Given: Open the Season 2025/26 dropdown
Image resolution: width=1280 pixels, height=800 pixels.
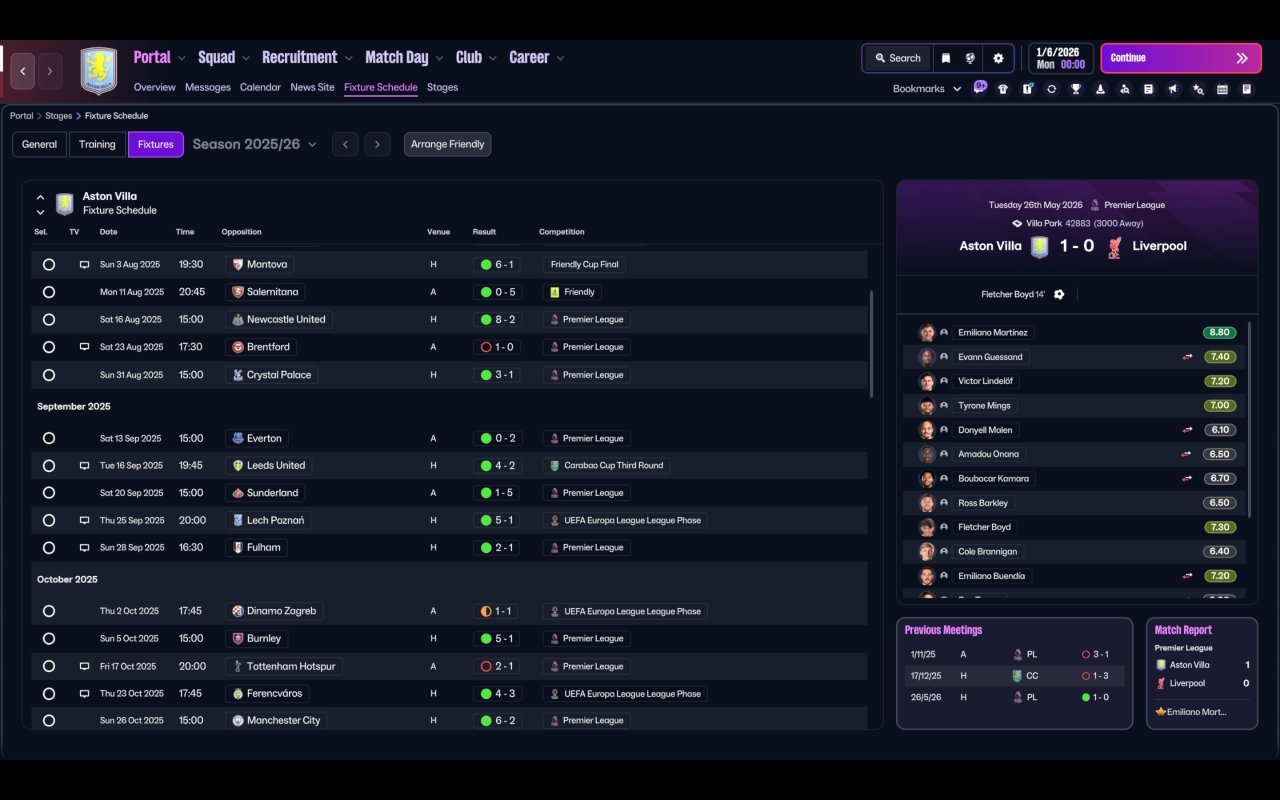Looking at the screenshot, I should pos(254,144).
